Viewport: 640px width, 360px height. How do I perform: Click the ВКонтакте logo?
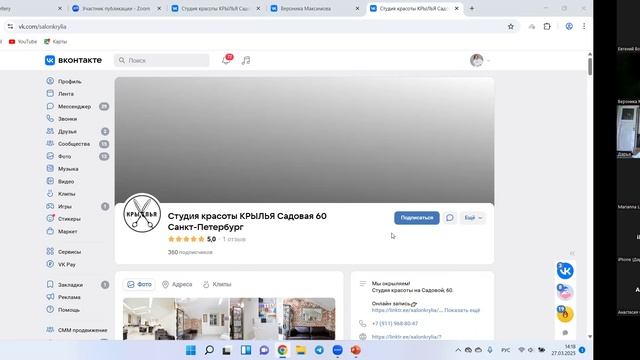(73, 60)
